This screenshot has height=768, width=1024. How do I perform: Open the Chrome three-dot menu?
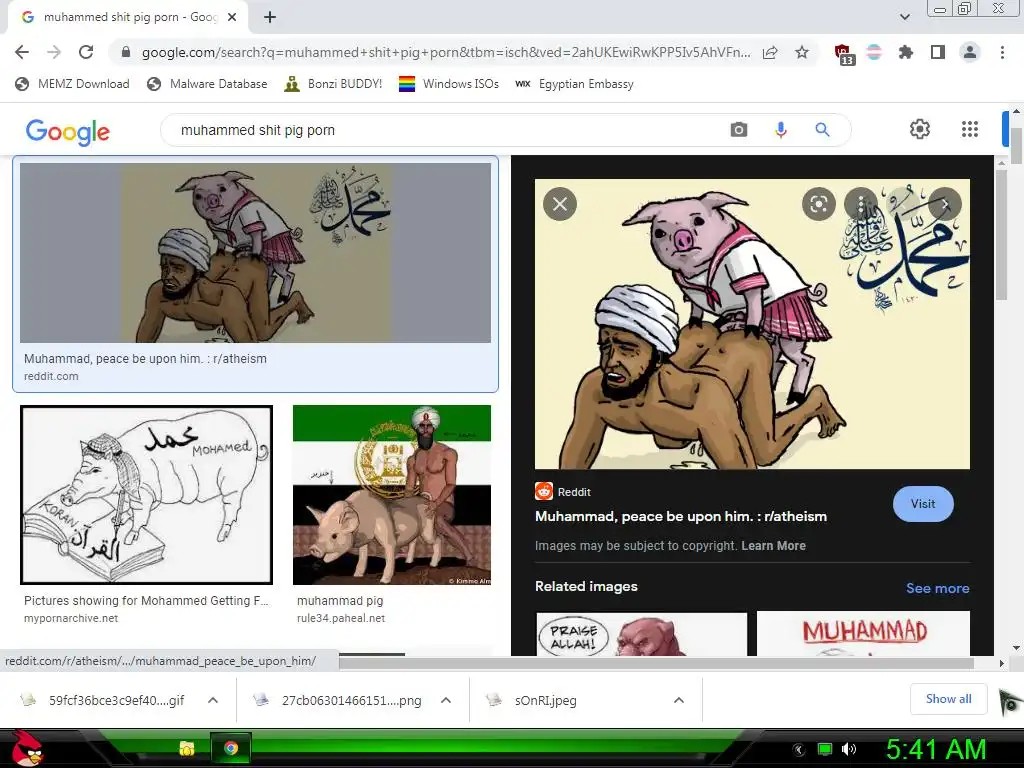pos(1002,52)
